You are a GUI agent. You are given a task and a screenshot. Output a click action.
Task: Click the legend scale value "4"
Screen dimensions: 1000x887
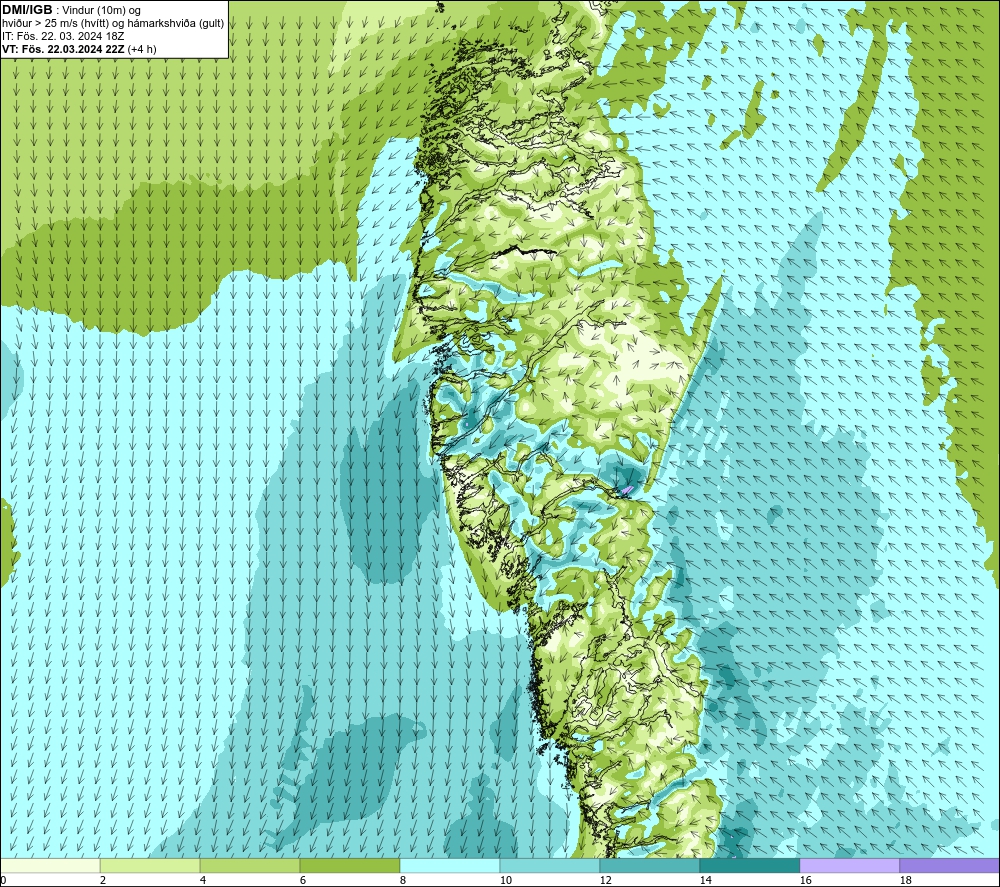coord(203,881)
